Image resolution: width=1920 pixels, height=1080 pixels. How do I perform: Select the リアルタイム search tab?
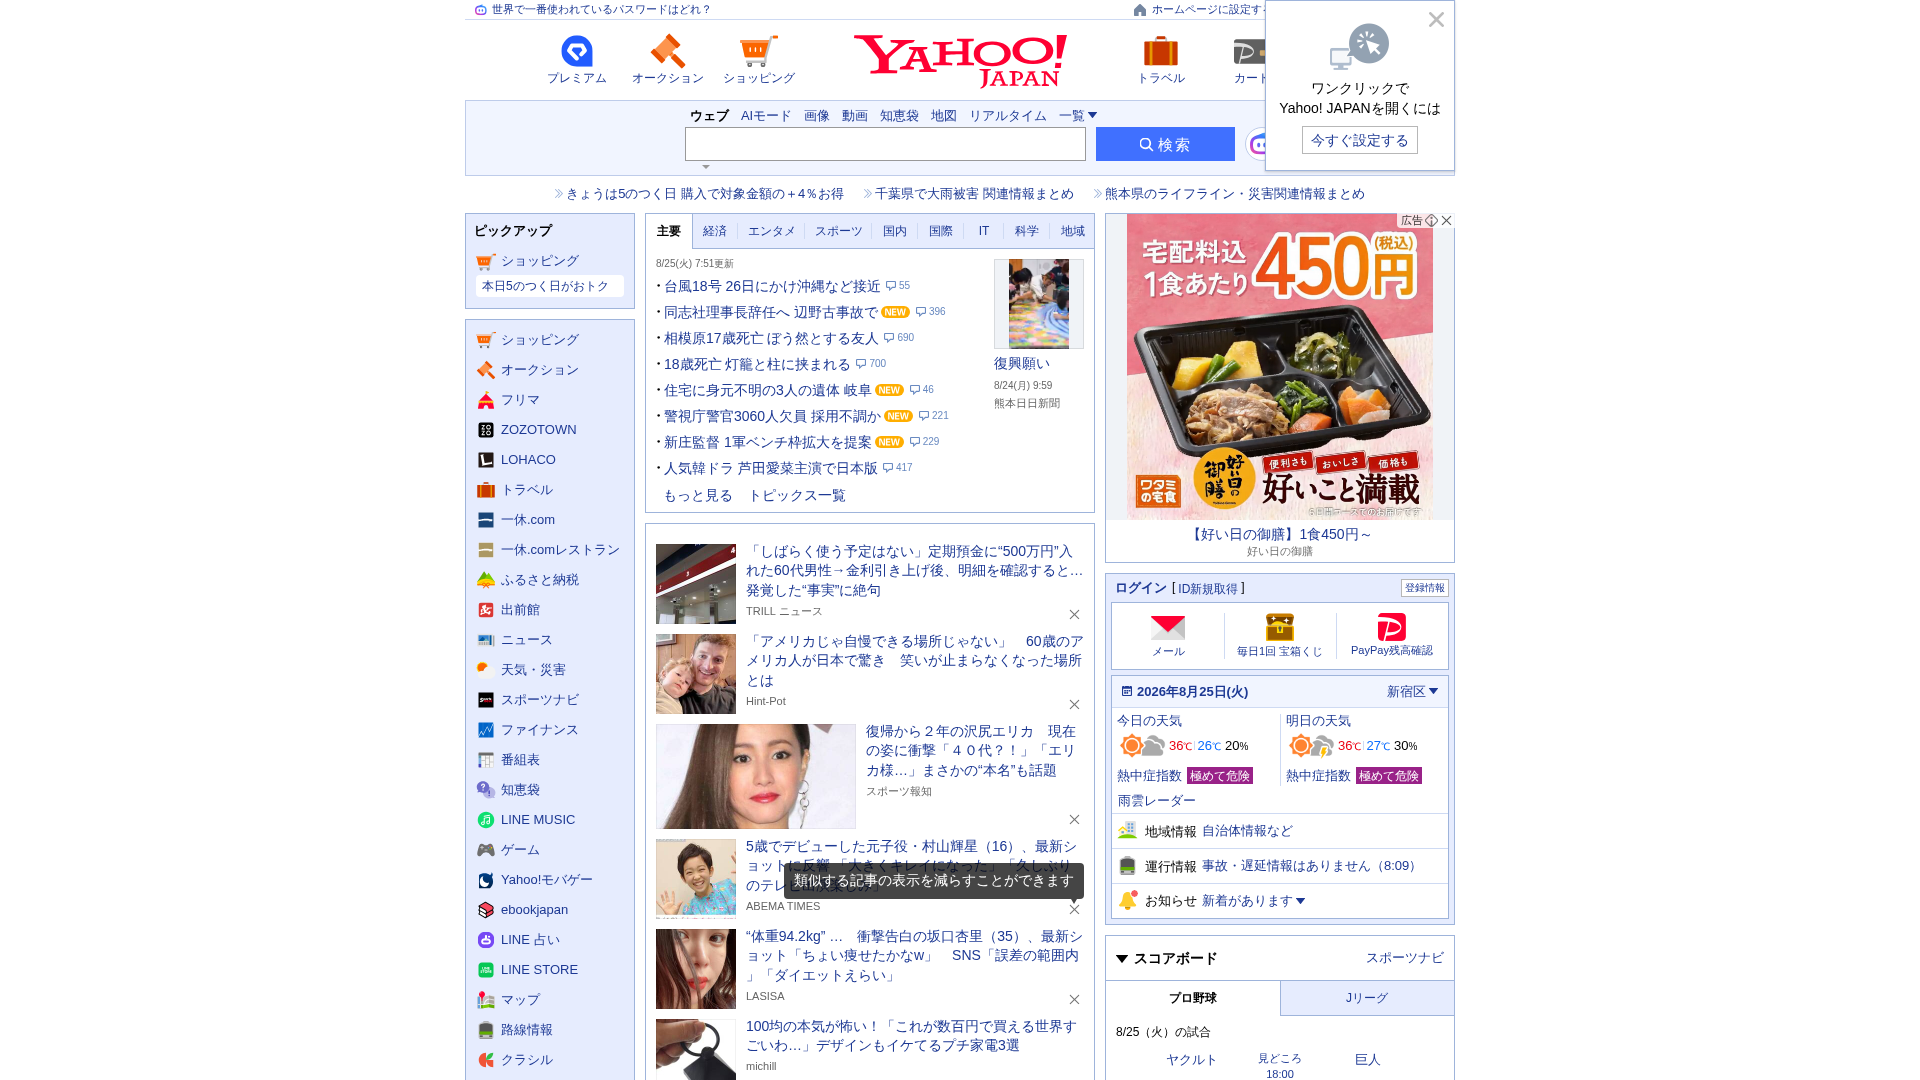pos(1007,116)
